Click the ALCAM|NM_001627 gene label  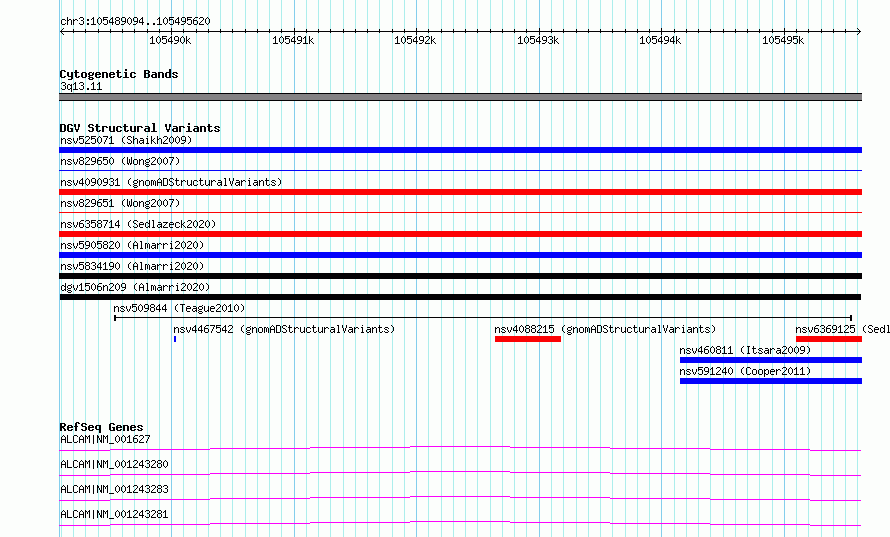click(105, 439)
